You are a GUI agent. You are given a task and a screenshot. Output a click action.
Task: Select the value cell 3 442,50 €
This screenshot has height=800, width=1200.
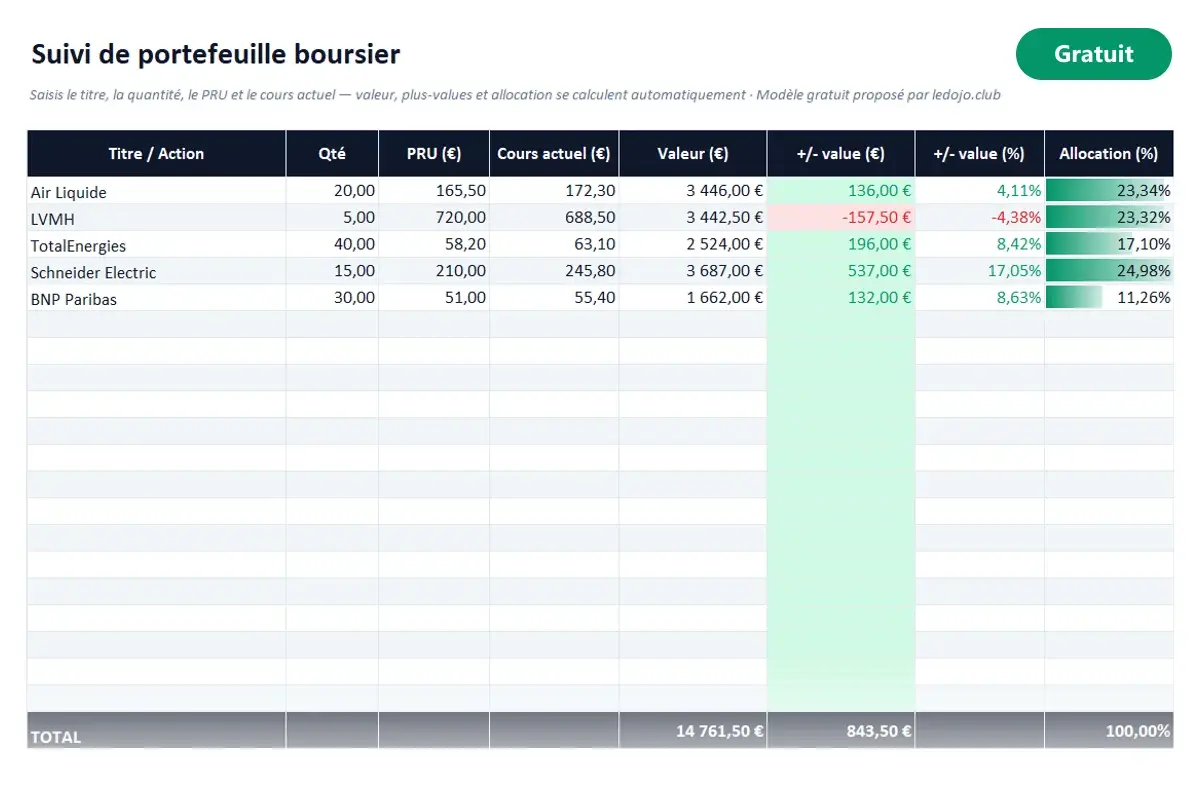coord(693,218)
